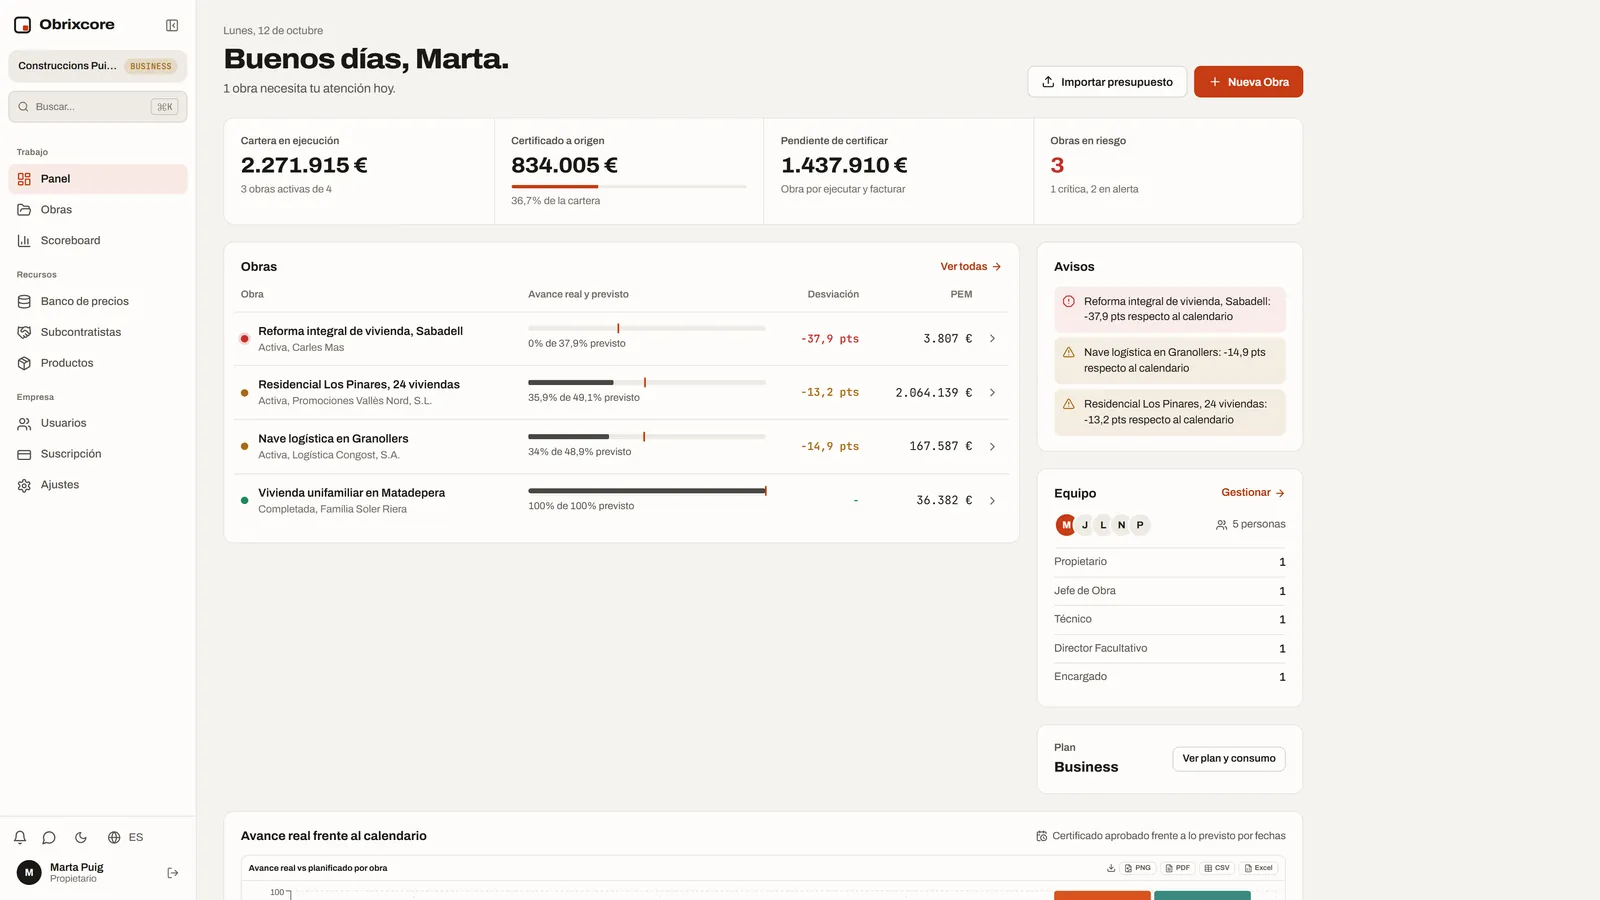The height and width of the screenshot is (900, 1600).
Task: Open the Nave logística en Granollers warning alert
Action: coord(1169,360)
